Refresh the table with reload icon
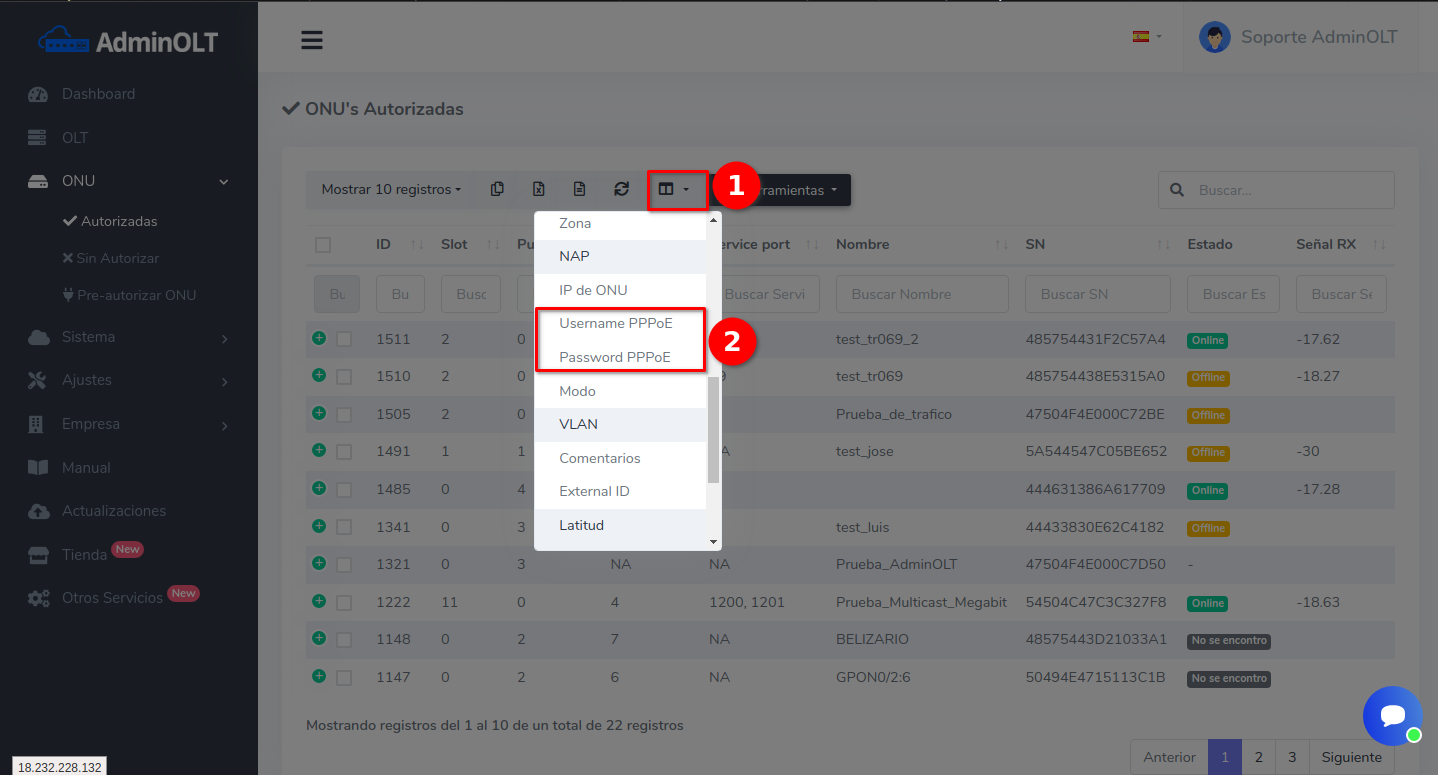Screen dimensions: 1438x775 pyautogui.click(x=621, y=189)
